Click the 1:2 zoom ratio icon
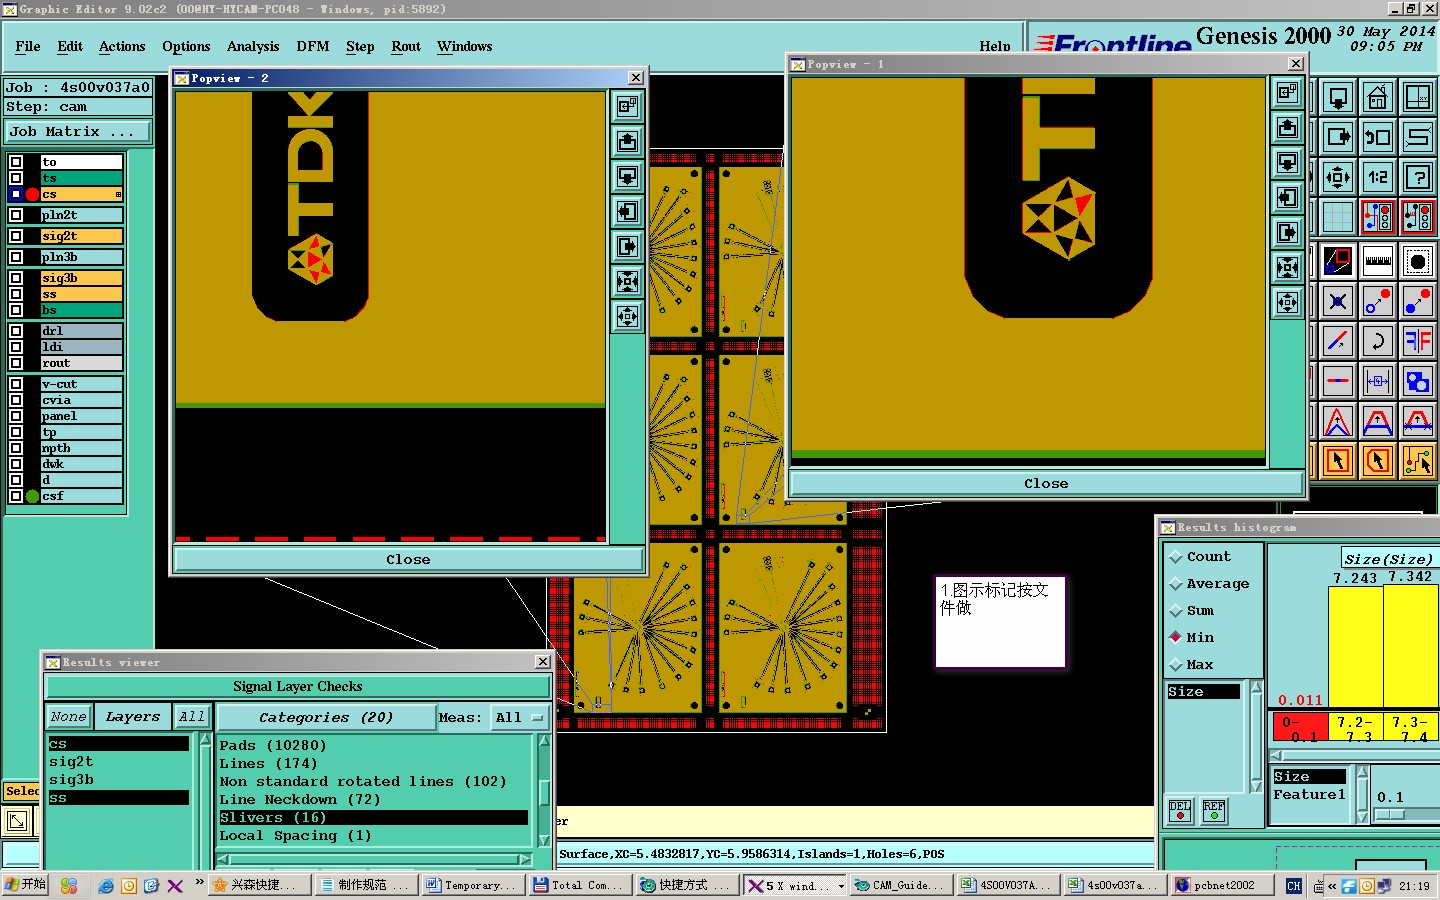 click(1378, 177)
